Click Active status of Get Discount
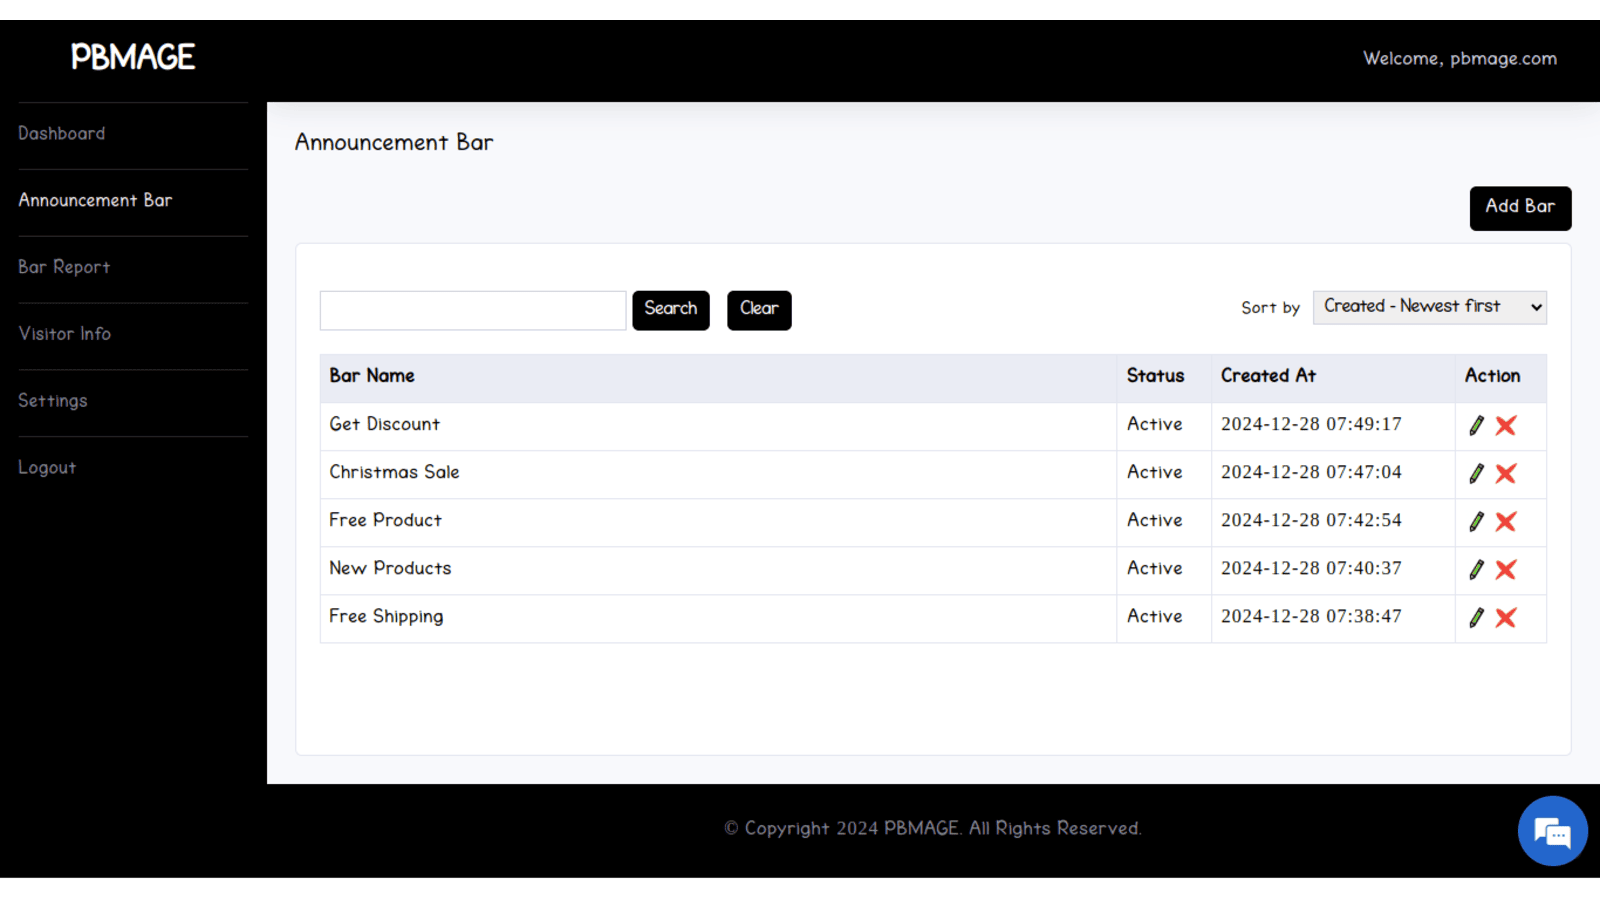The width and height of the screenshot is (1600, 900). point(1155,424)
